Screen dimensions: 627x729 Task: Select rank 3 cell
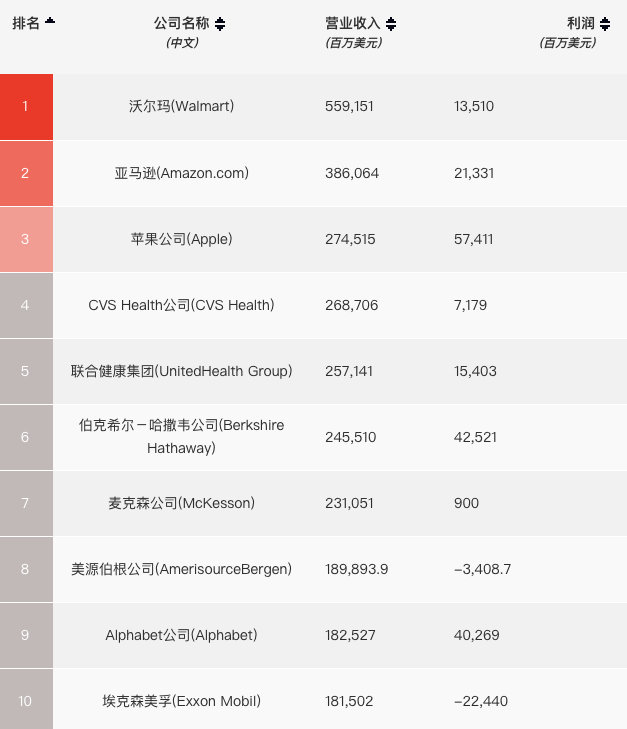click(26, 239)
